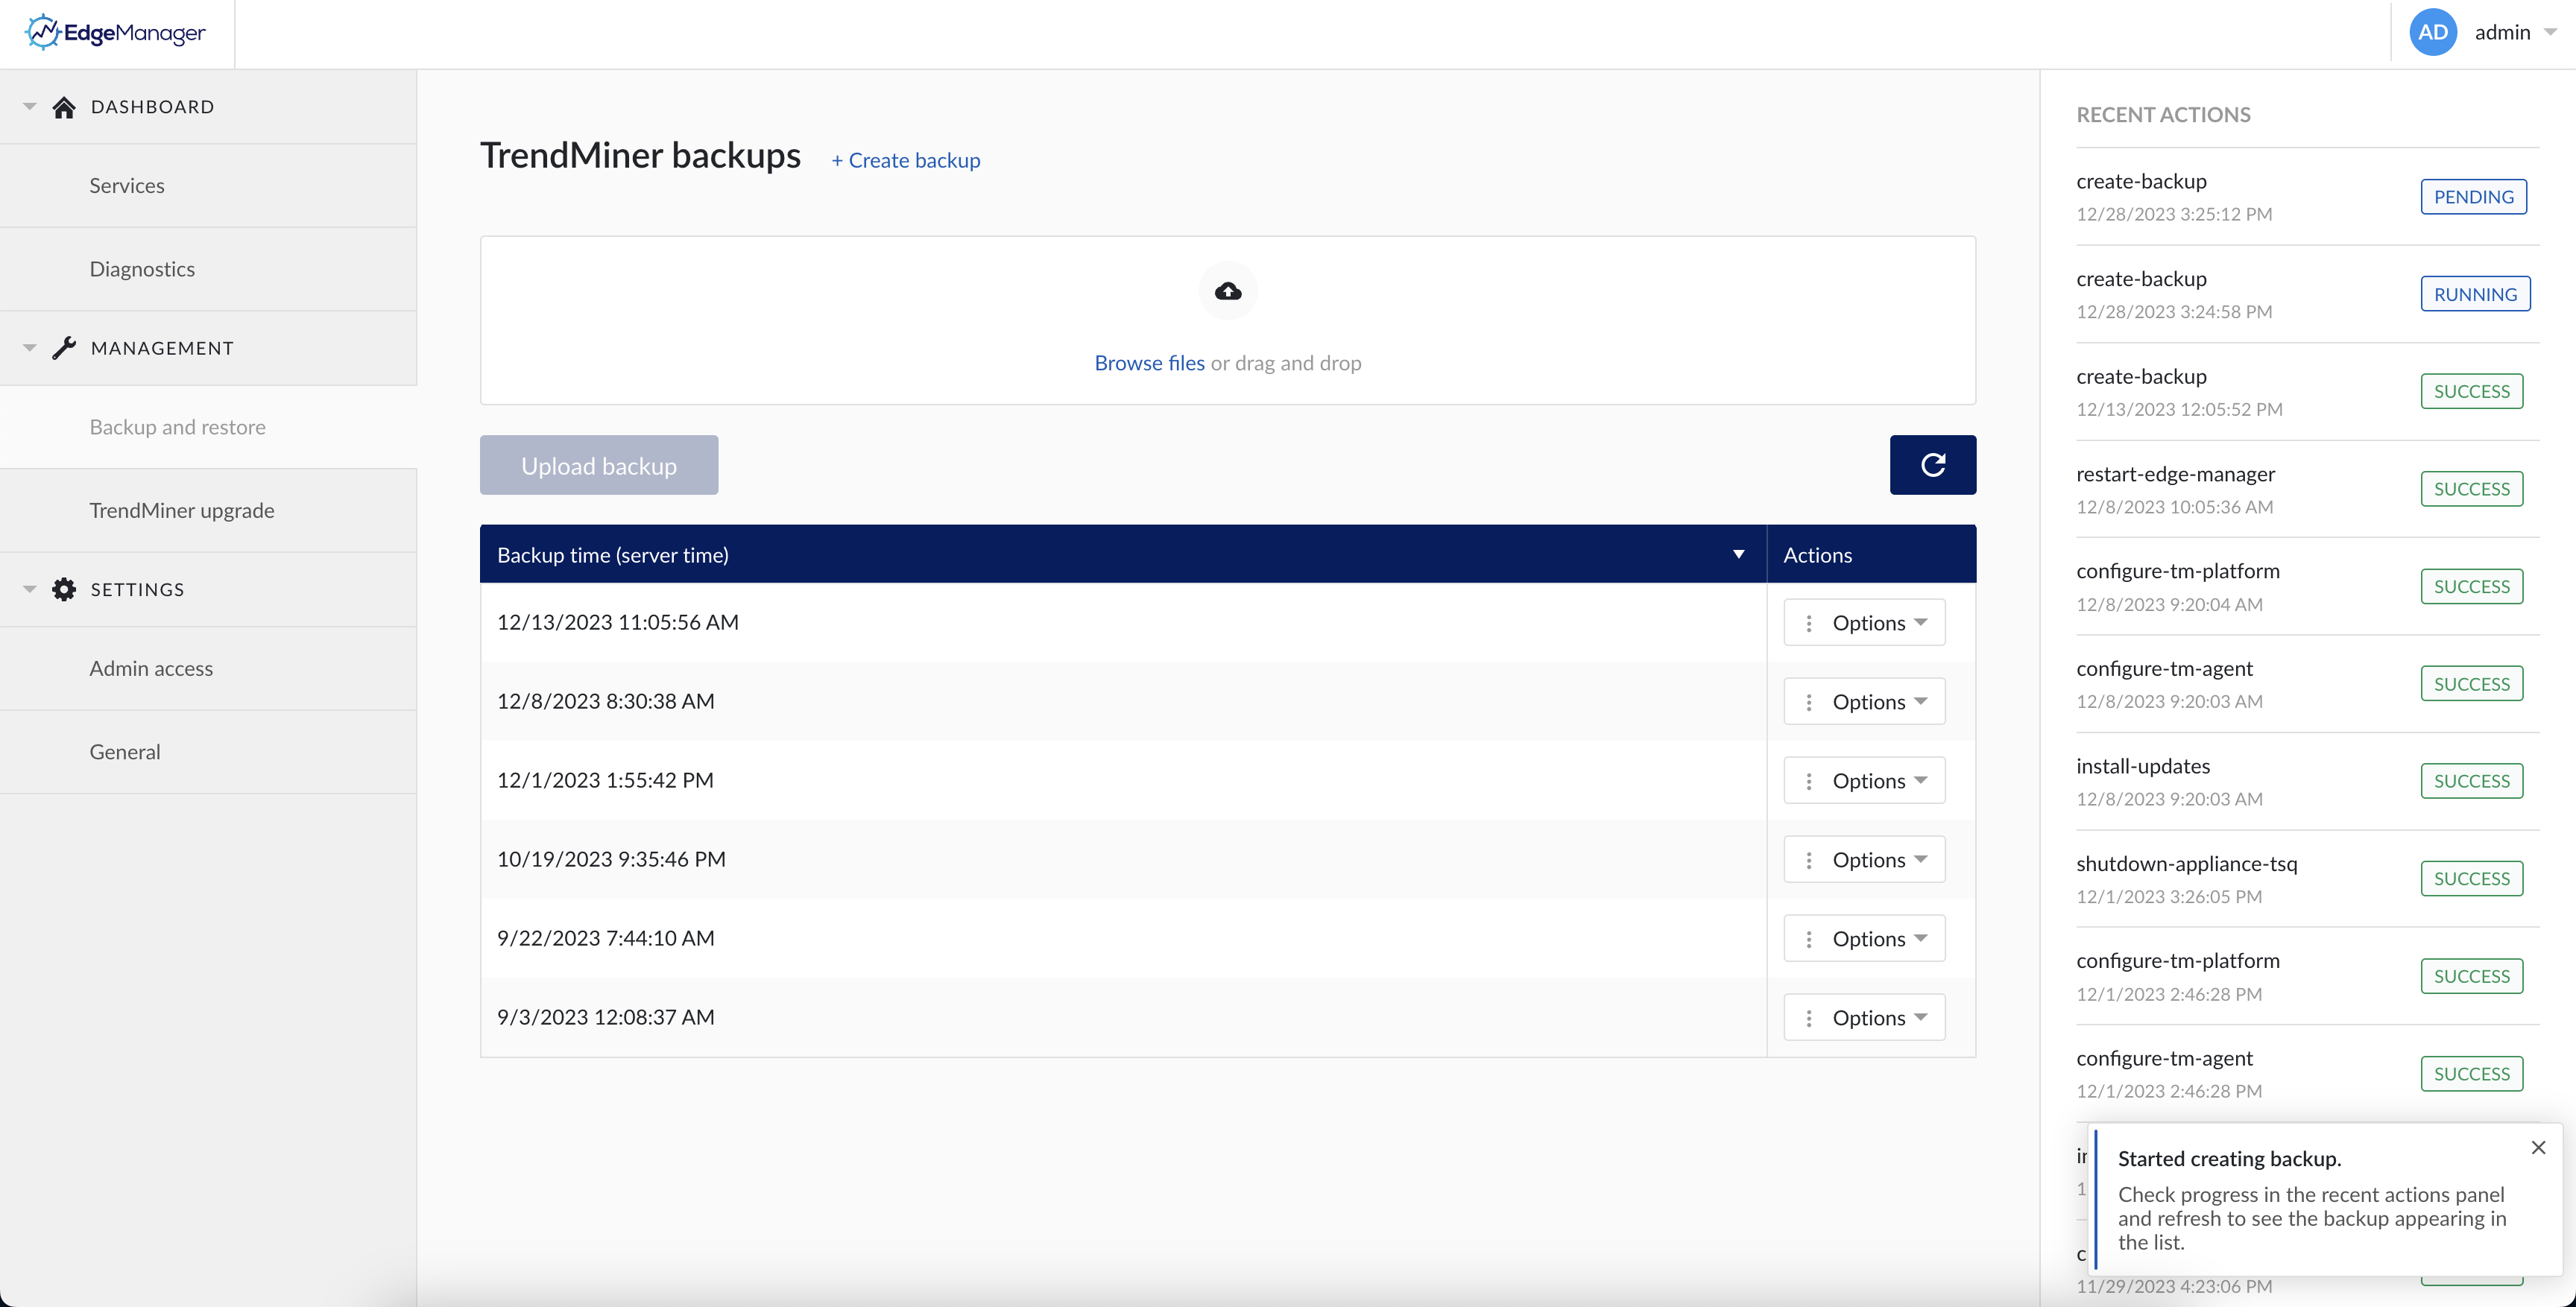Viewport: 2576px width, 1307px height.
Task: Refresh the backups list with the refresh icon
Action: [1932, 464]
